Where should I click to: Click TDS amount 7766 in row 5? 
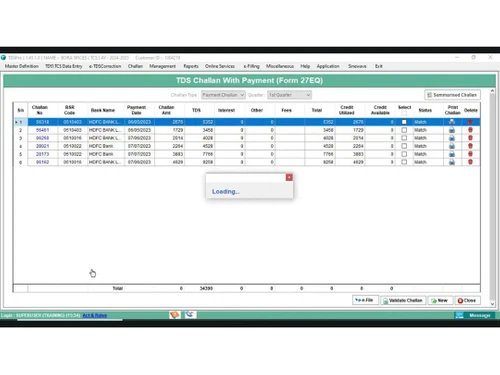[x=208, y=154]
